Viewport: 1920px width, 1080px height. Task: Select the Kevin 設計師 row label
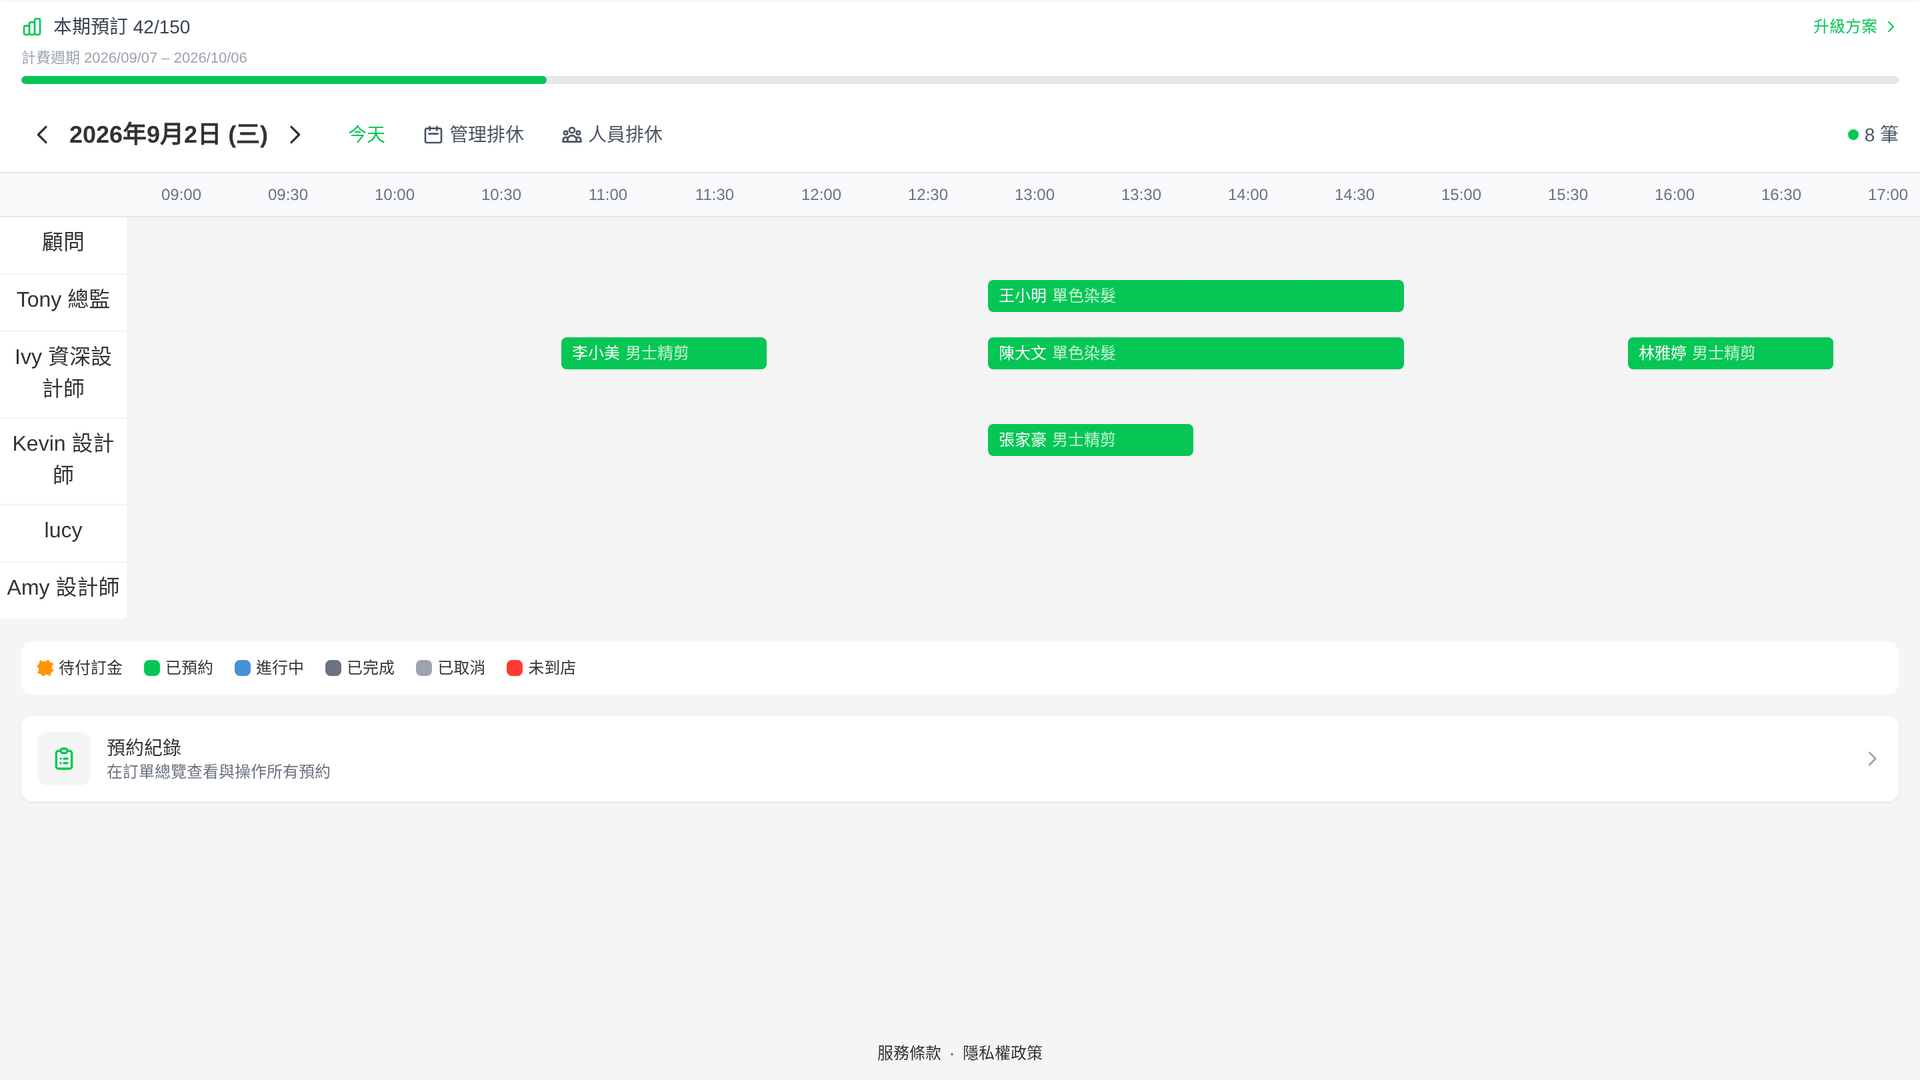pos(63,460)
